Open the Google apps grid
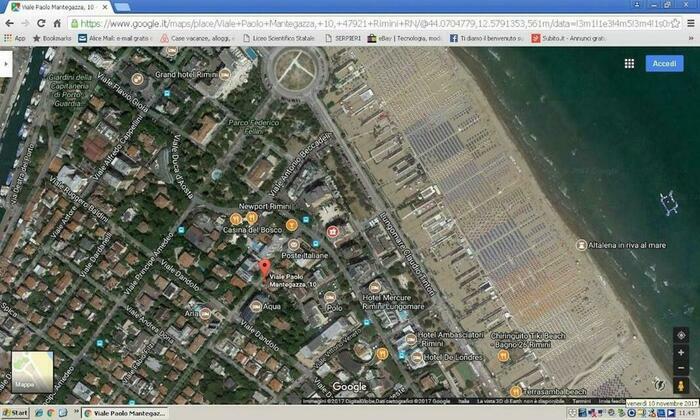 (629, 64)
